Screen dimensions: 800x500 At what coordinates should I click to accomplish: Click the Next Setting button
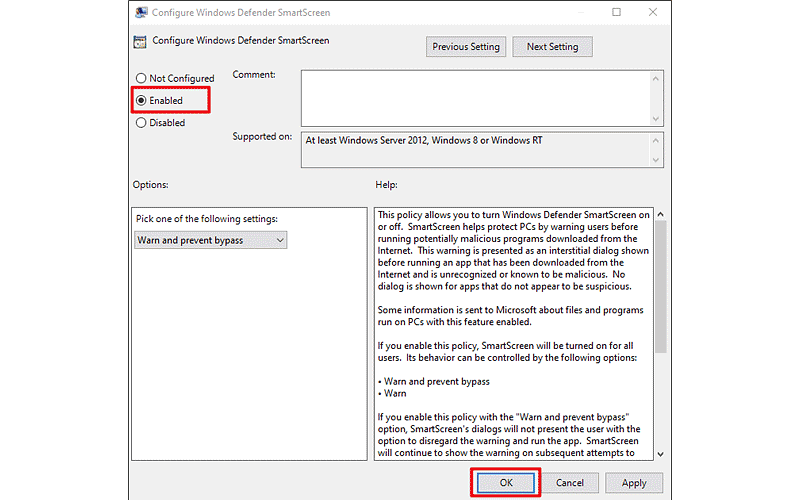click(x=552, y=46)
